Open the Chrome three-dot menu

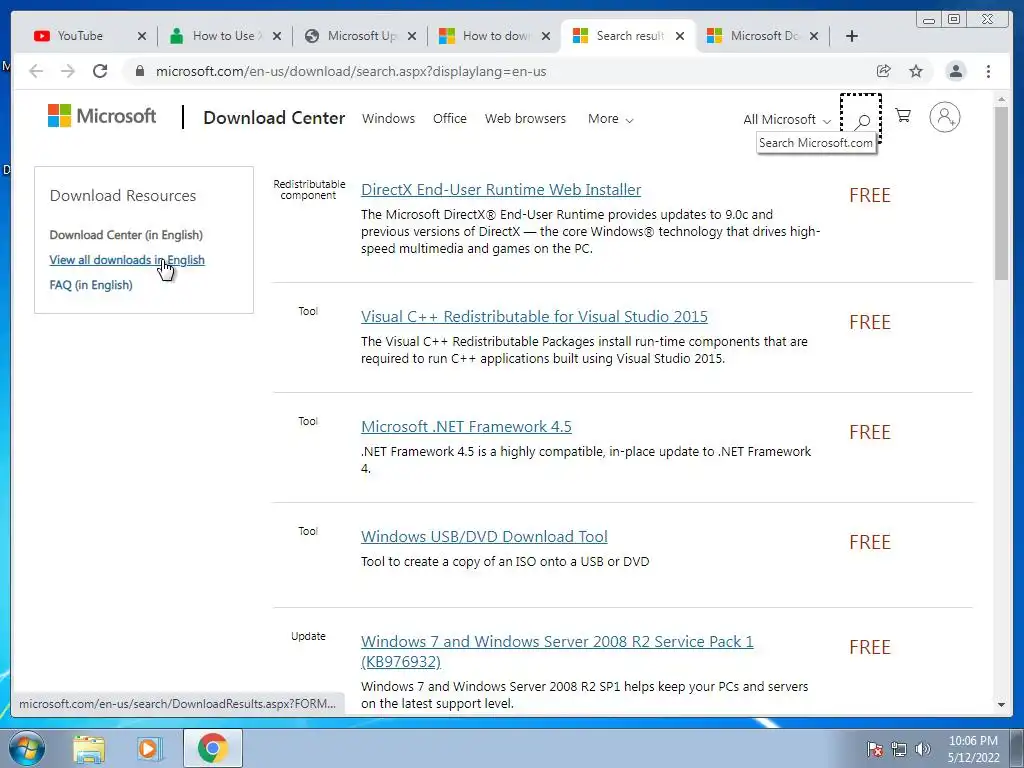988,71
